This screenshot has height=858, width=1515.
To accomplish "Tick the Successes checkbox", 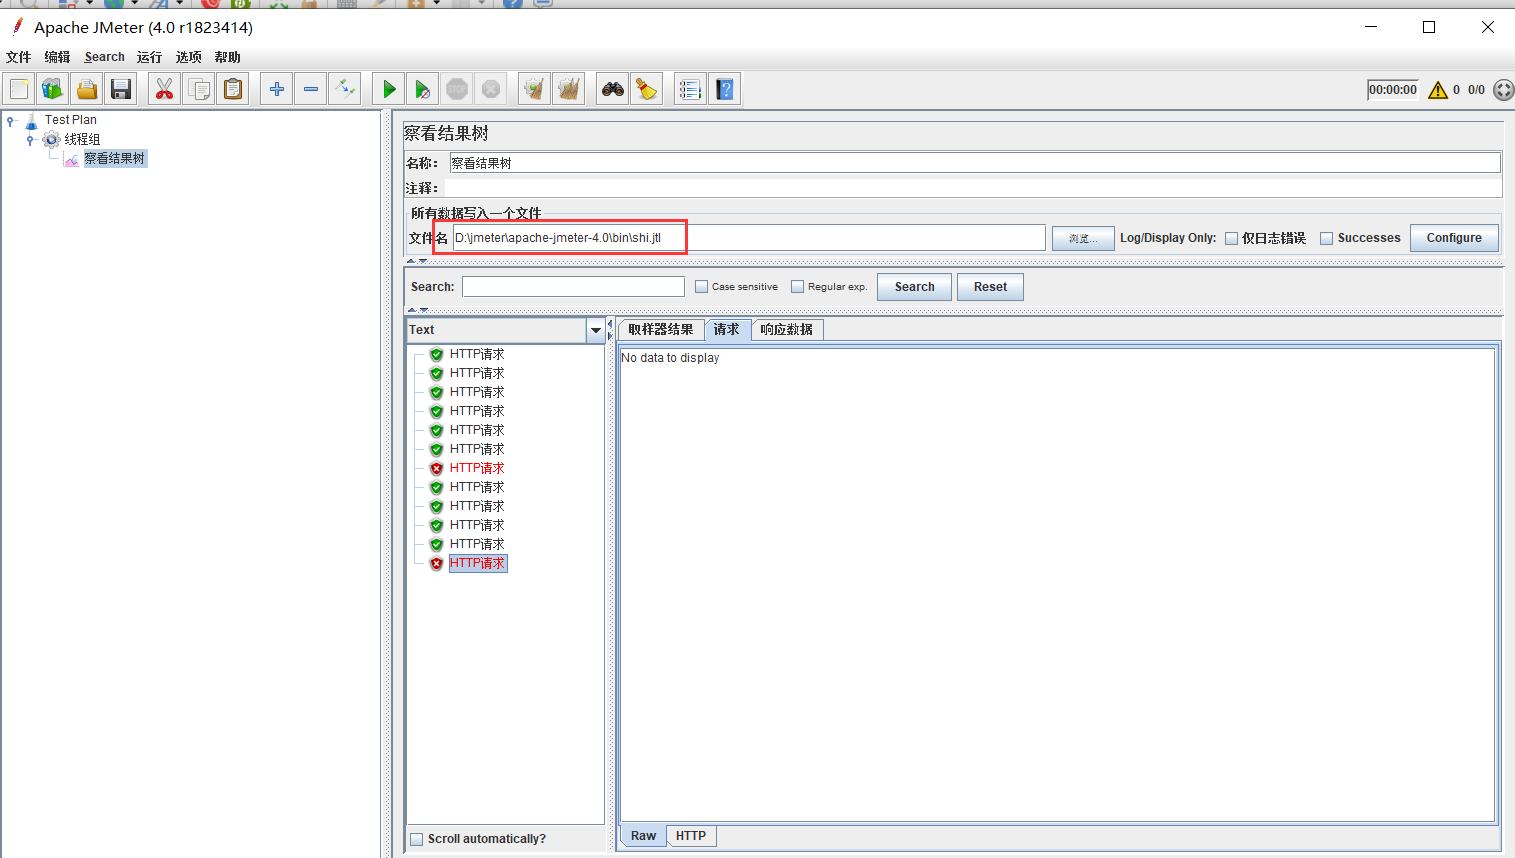I will tap(1326, 238).
